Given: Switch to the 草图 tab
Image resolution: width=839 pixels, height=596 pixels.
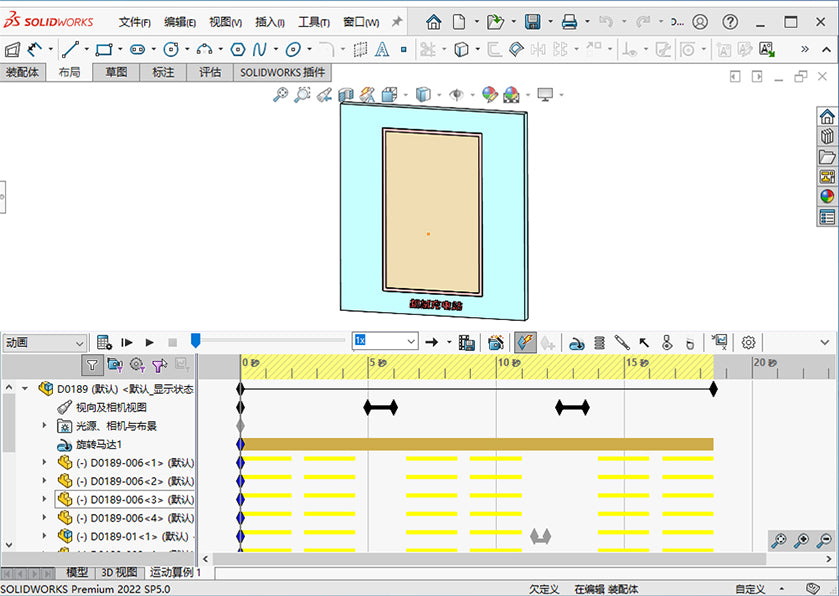Looking at the screenshot, I should [116, 72].
